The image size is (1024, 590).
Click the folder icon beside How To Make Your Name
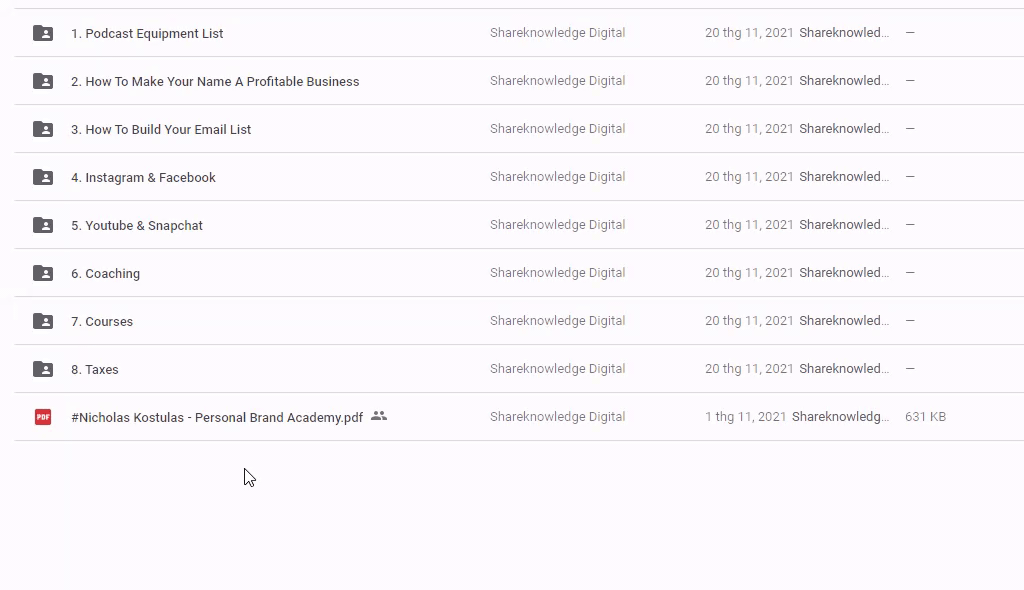pyautogui.click(x=43, y=81)
